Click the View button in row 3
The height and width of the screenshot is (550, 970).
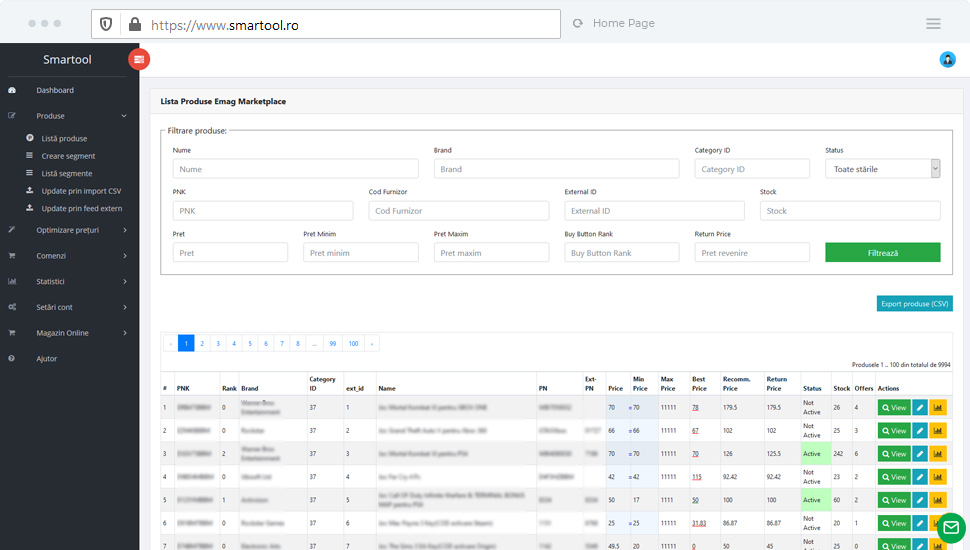tap(893, 454)
